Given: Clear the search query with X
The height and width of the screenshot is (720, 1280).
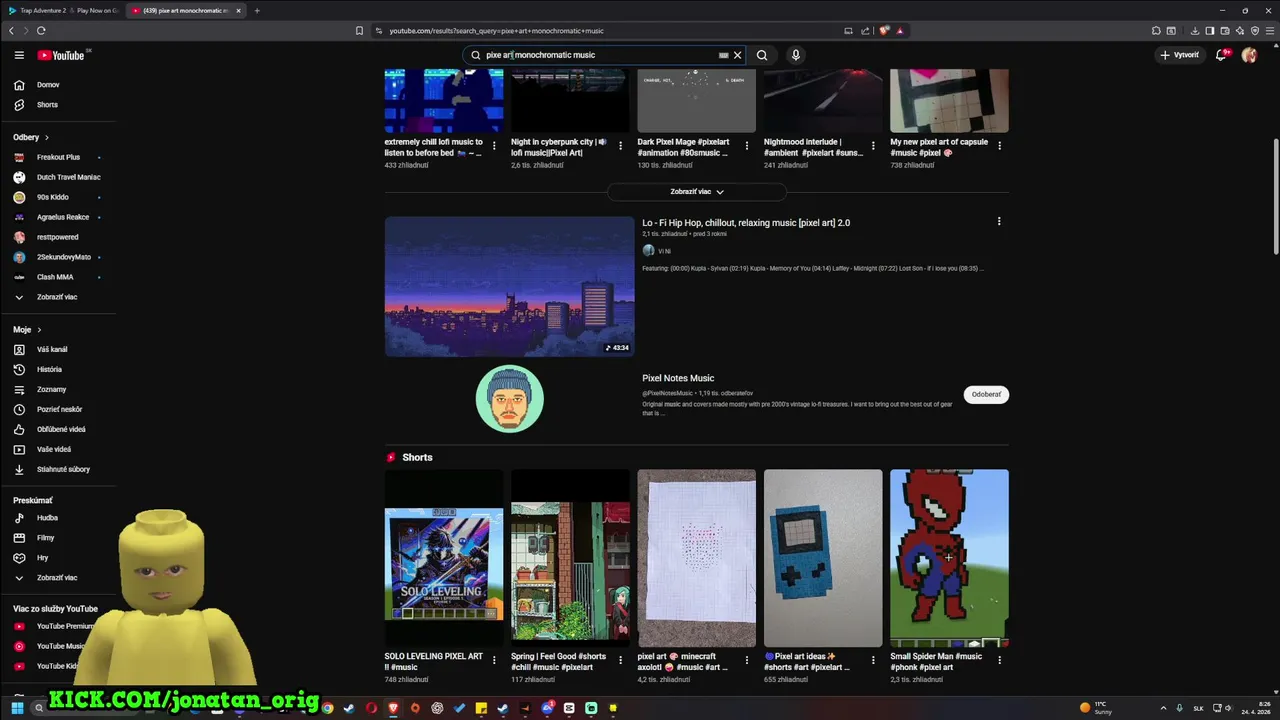Looking at the screenshot, I should [x=738, y=55].
